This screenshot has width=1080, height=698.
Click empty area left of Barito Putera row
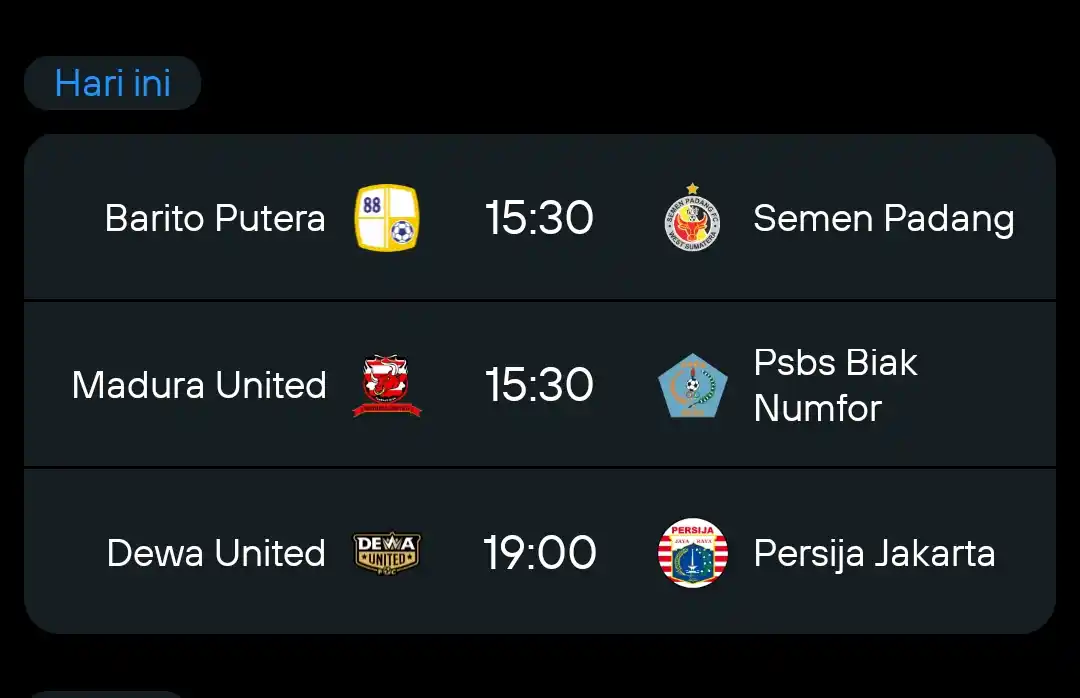coord(63,218)
